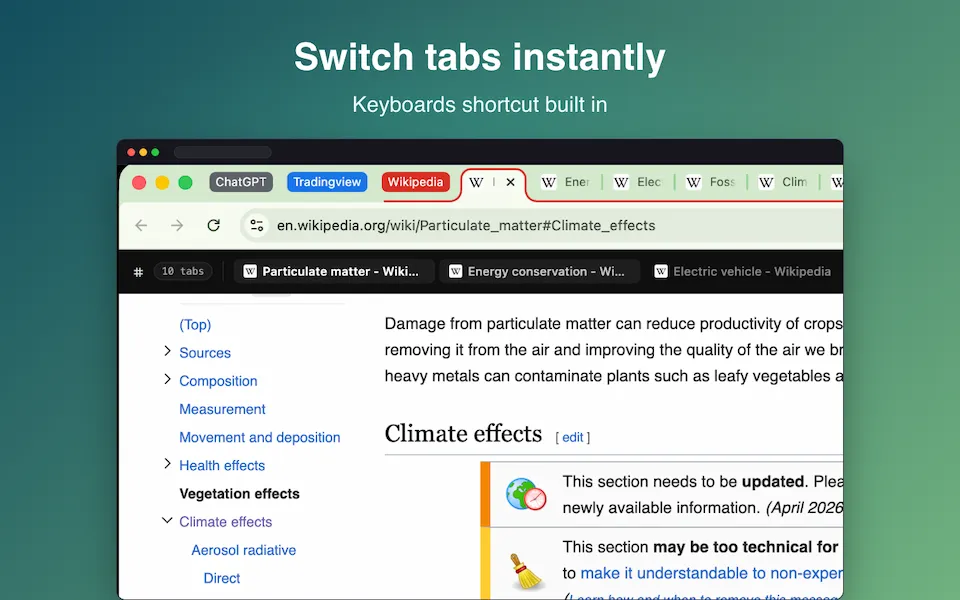Image resolution: width=960 pixels, height=600 pixels.
Task: Click the '10 tabs' counter badge
Action: pos(182,271)
